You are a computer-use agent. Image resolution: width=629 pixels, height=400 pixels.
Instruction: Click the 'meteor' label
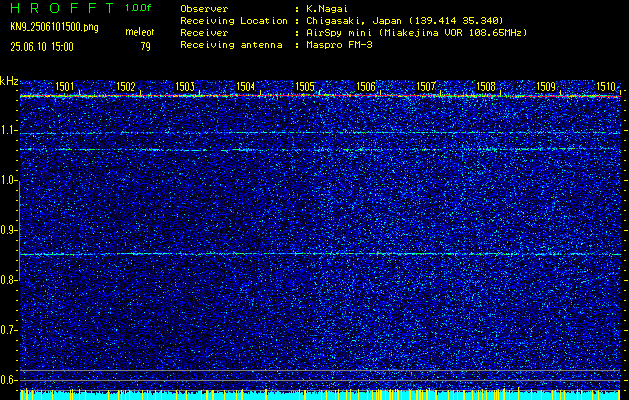coord(140,32)
